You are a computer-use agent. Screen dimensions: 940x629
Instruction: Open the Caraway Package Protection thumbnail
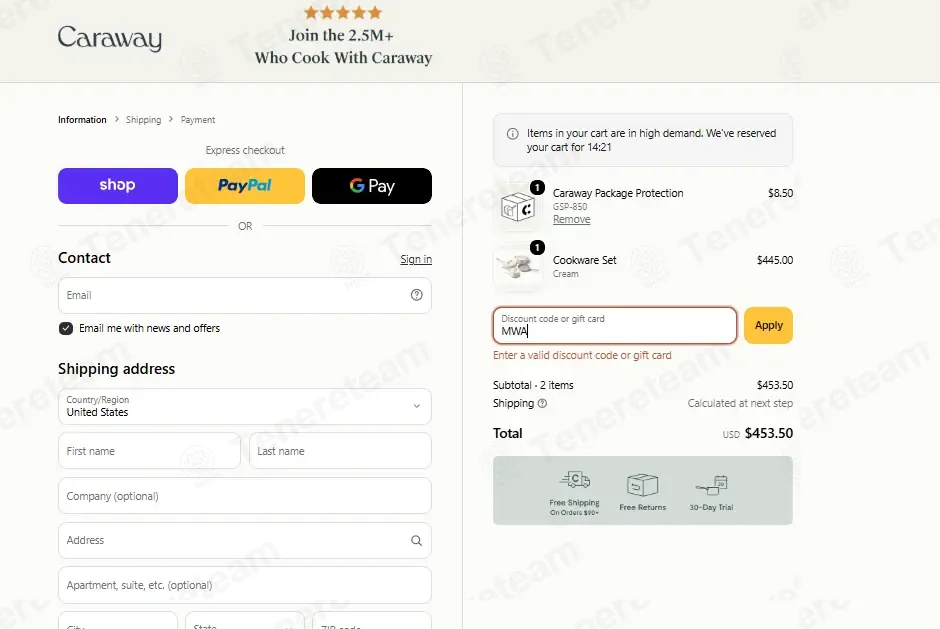pos(517,207)
